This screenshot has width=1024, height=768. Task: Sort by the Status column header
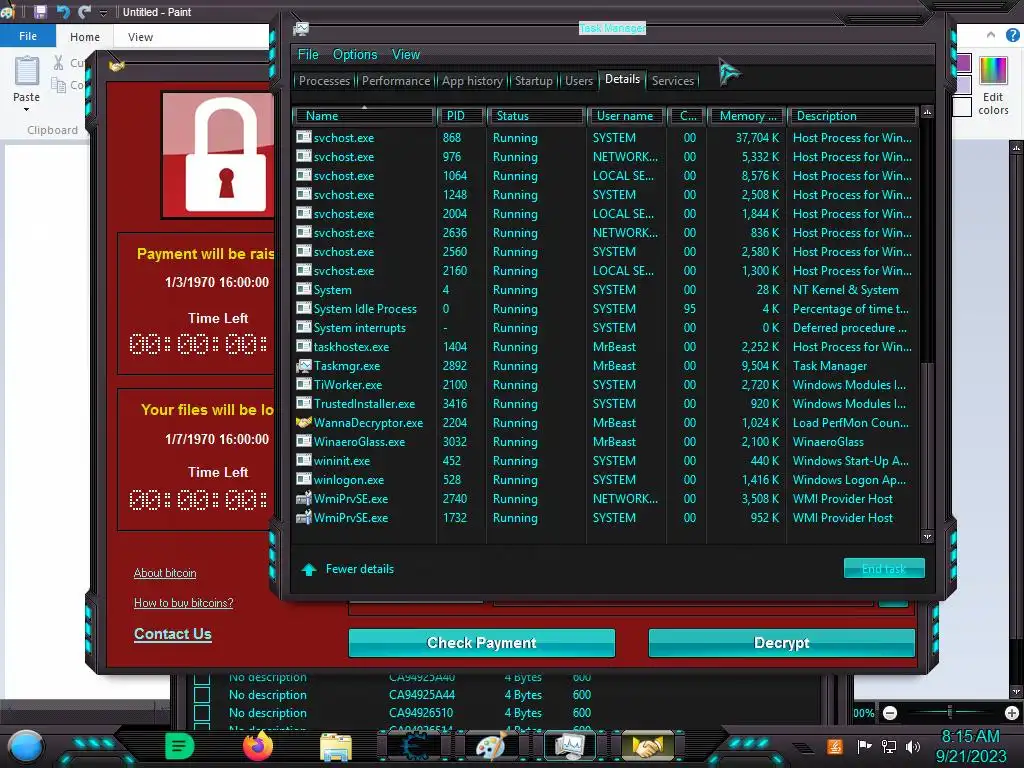536,116
